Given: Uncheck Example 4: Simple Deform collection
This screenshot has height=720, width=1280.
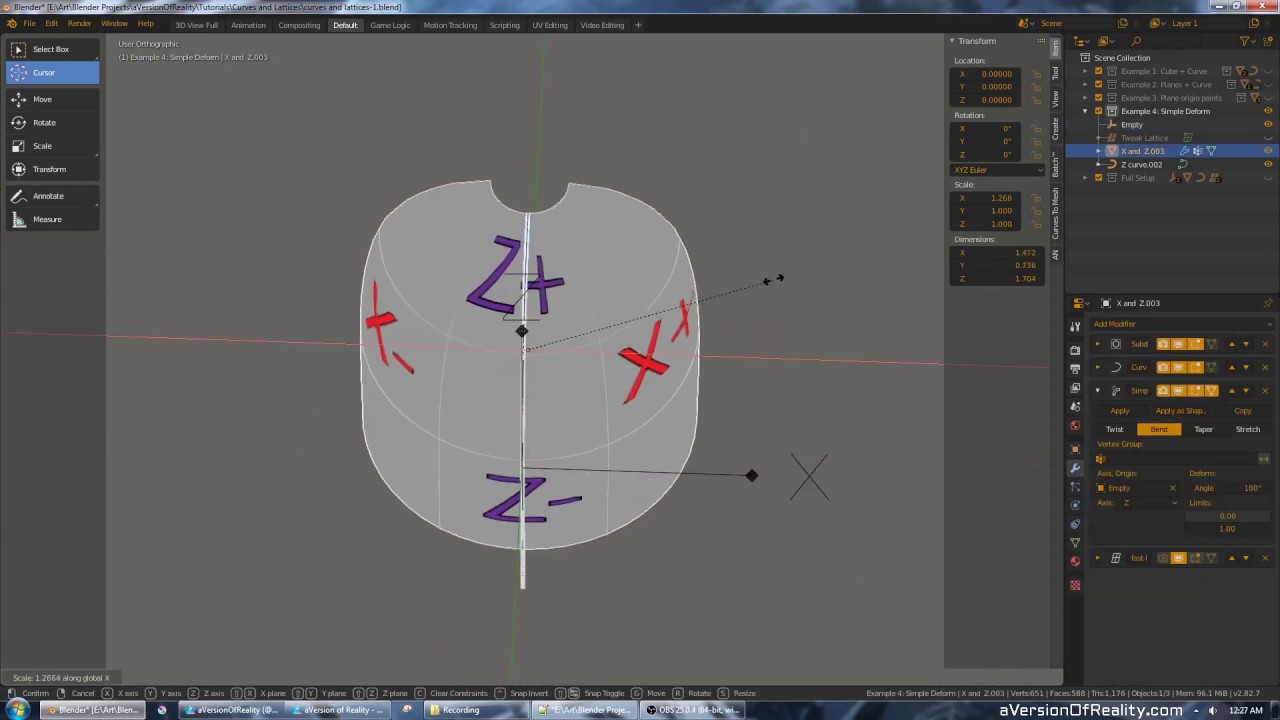Looking at the screenshot, I should [1099, 111].
